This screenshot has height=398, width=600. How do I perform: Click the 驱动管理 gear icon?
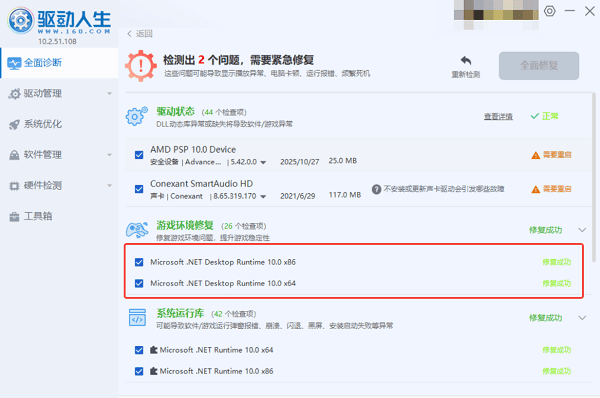click(14, 94)
